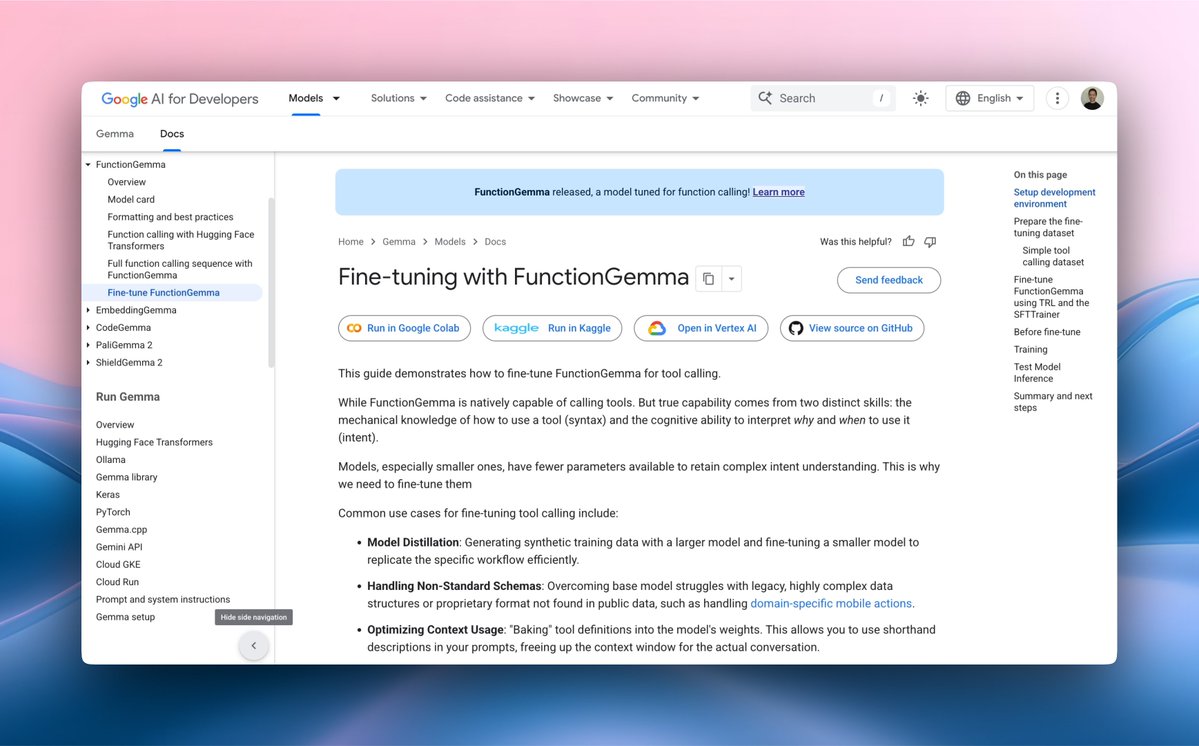Expand the ShieldGemma 2 tree section
Image resolution: width=1199 pixels, height=746 pixels.
click(x=88, y=363)
